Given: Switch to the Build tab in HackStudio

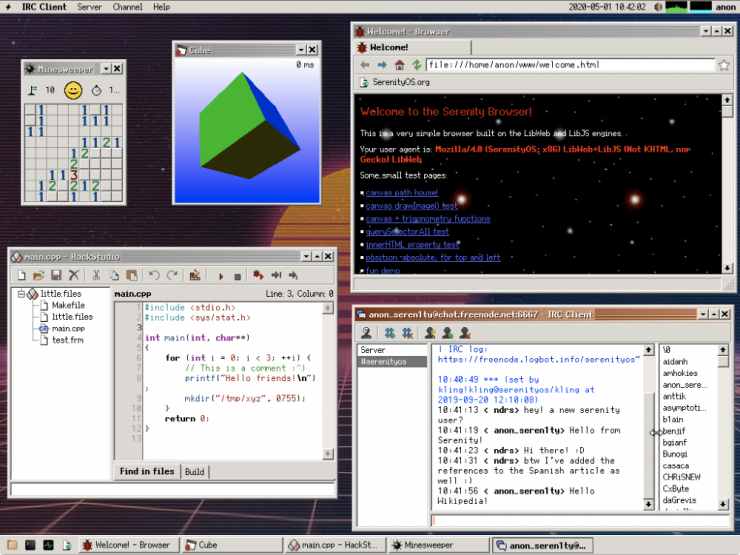Looking at the screenshot, I should tap(194, 471).
